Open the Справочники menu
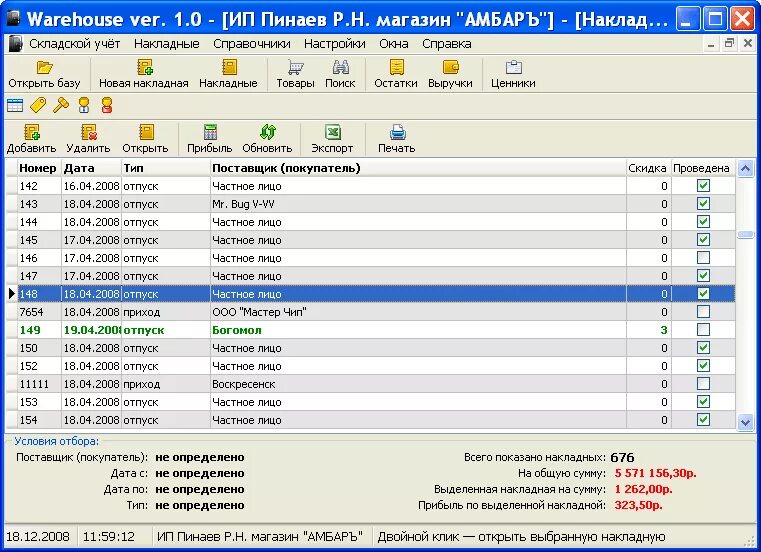This screenshot has height=552, width=761. point(251,44)
